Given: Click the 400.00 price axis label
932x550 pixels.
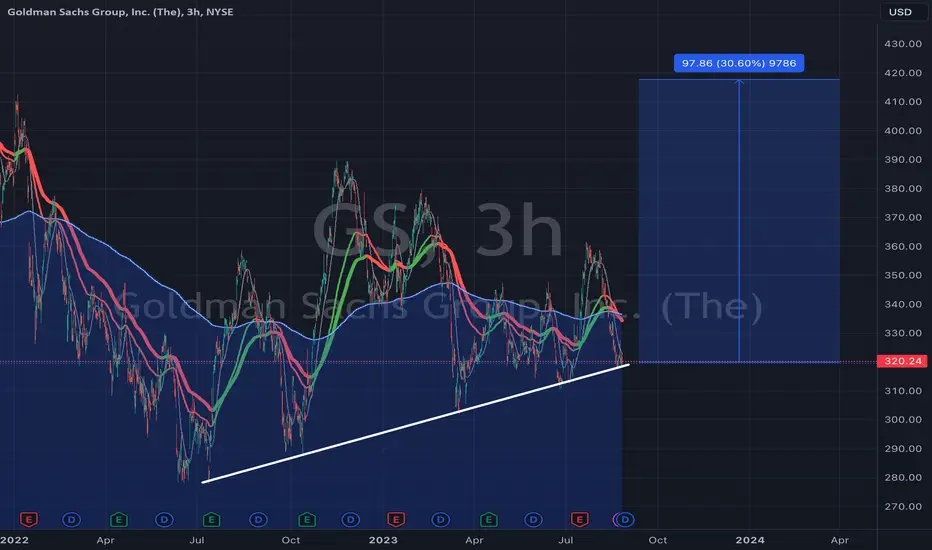Looking at the screenshot, I should (x=903, y=131).
